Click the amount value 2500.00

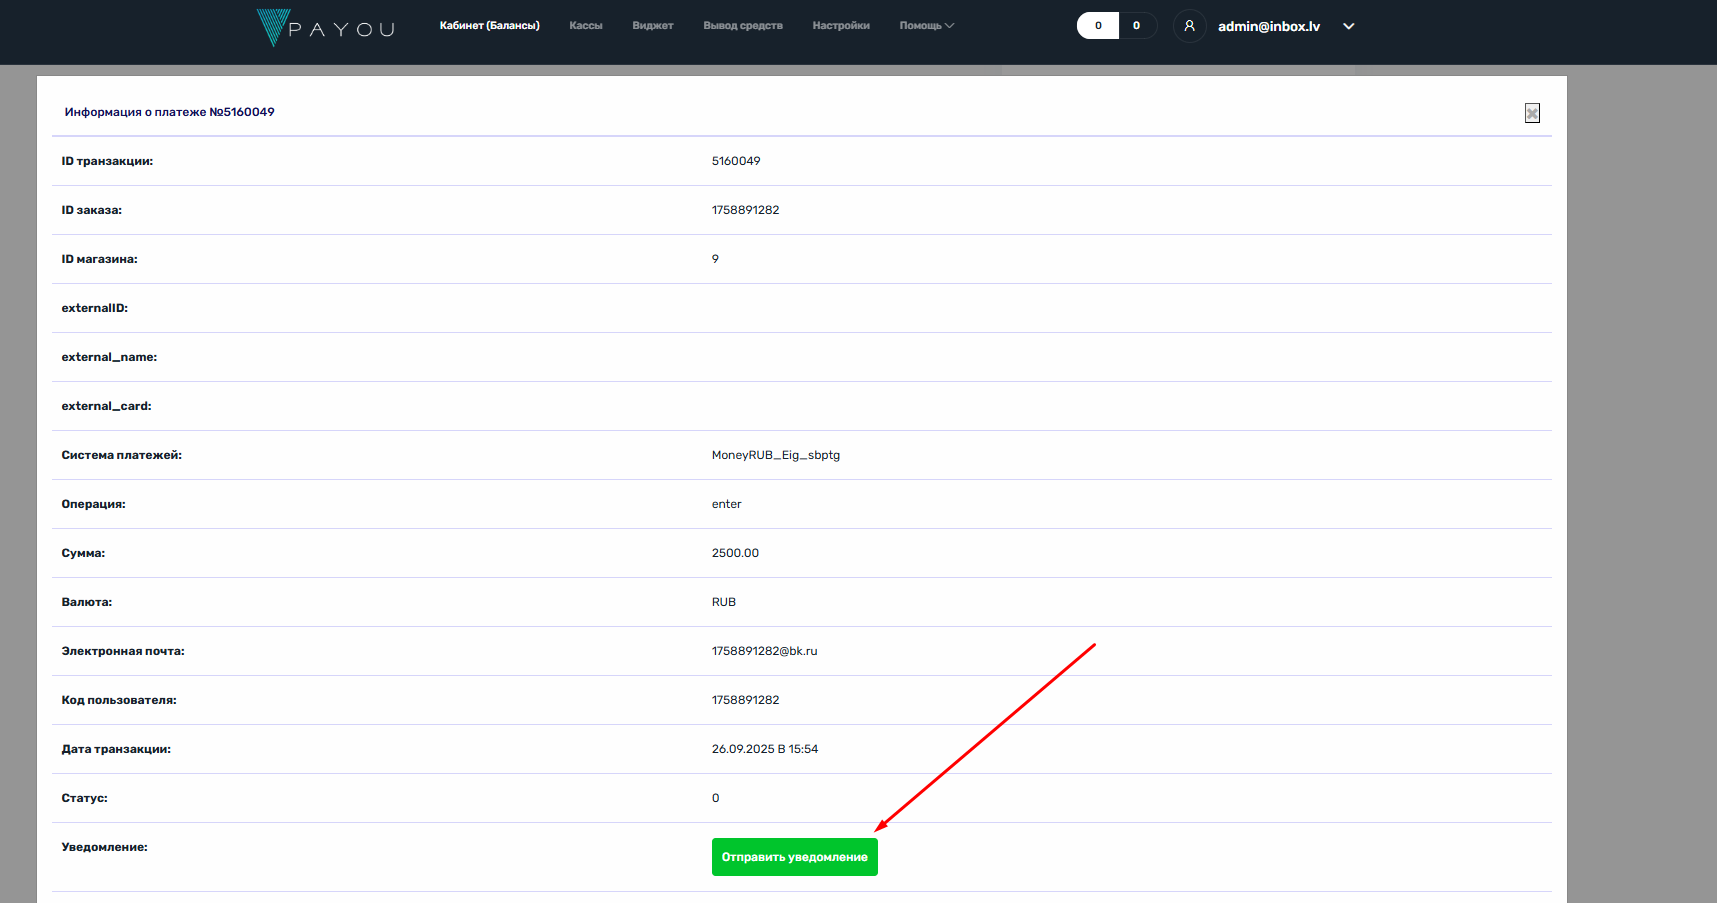coord(735,553)
